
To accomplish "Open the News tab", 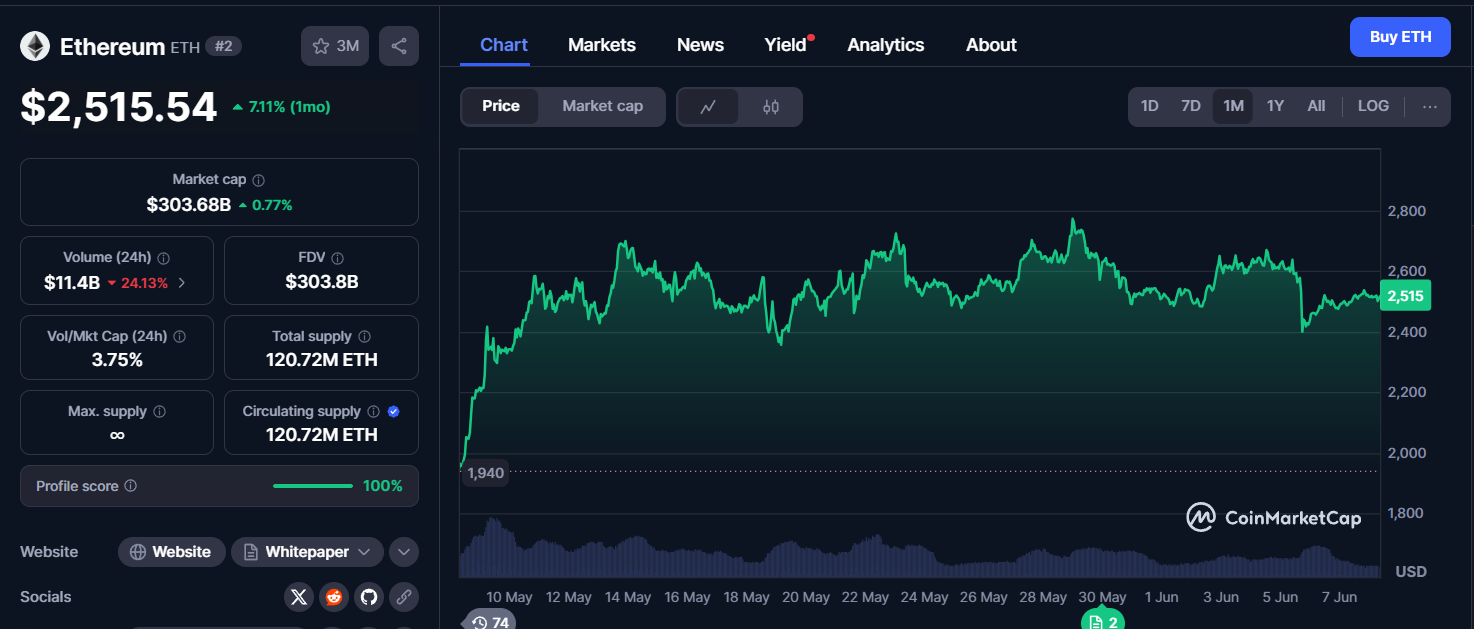I will click(700, 45).
